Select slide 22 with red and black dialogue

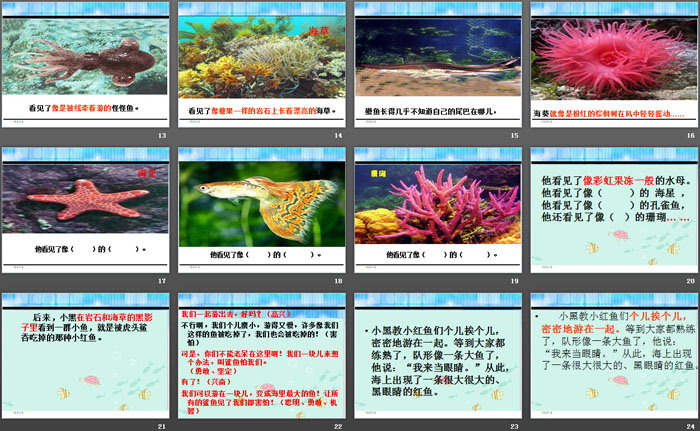(x=262, y=356)
